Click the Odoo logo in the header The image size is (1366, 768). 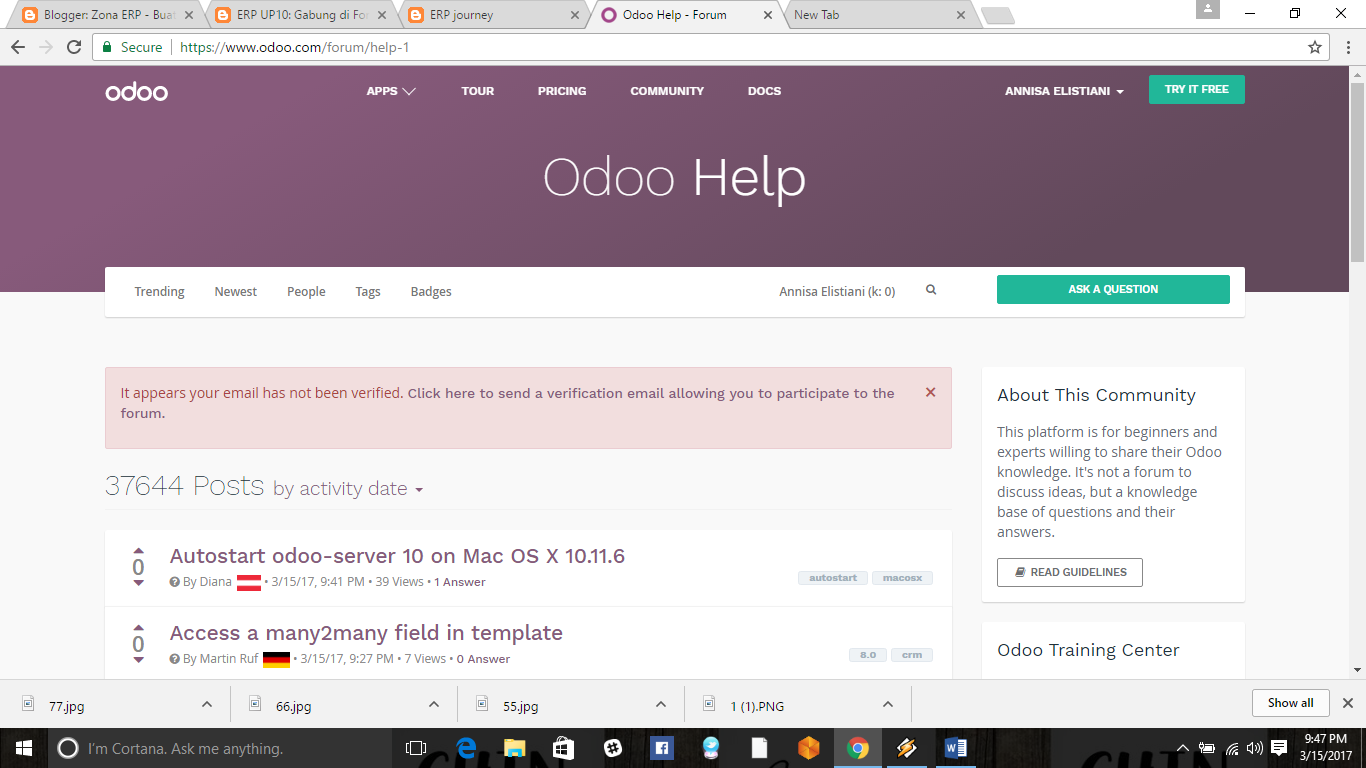click(x=137, y=91)
